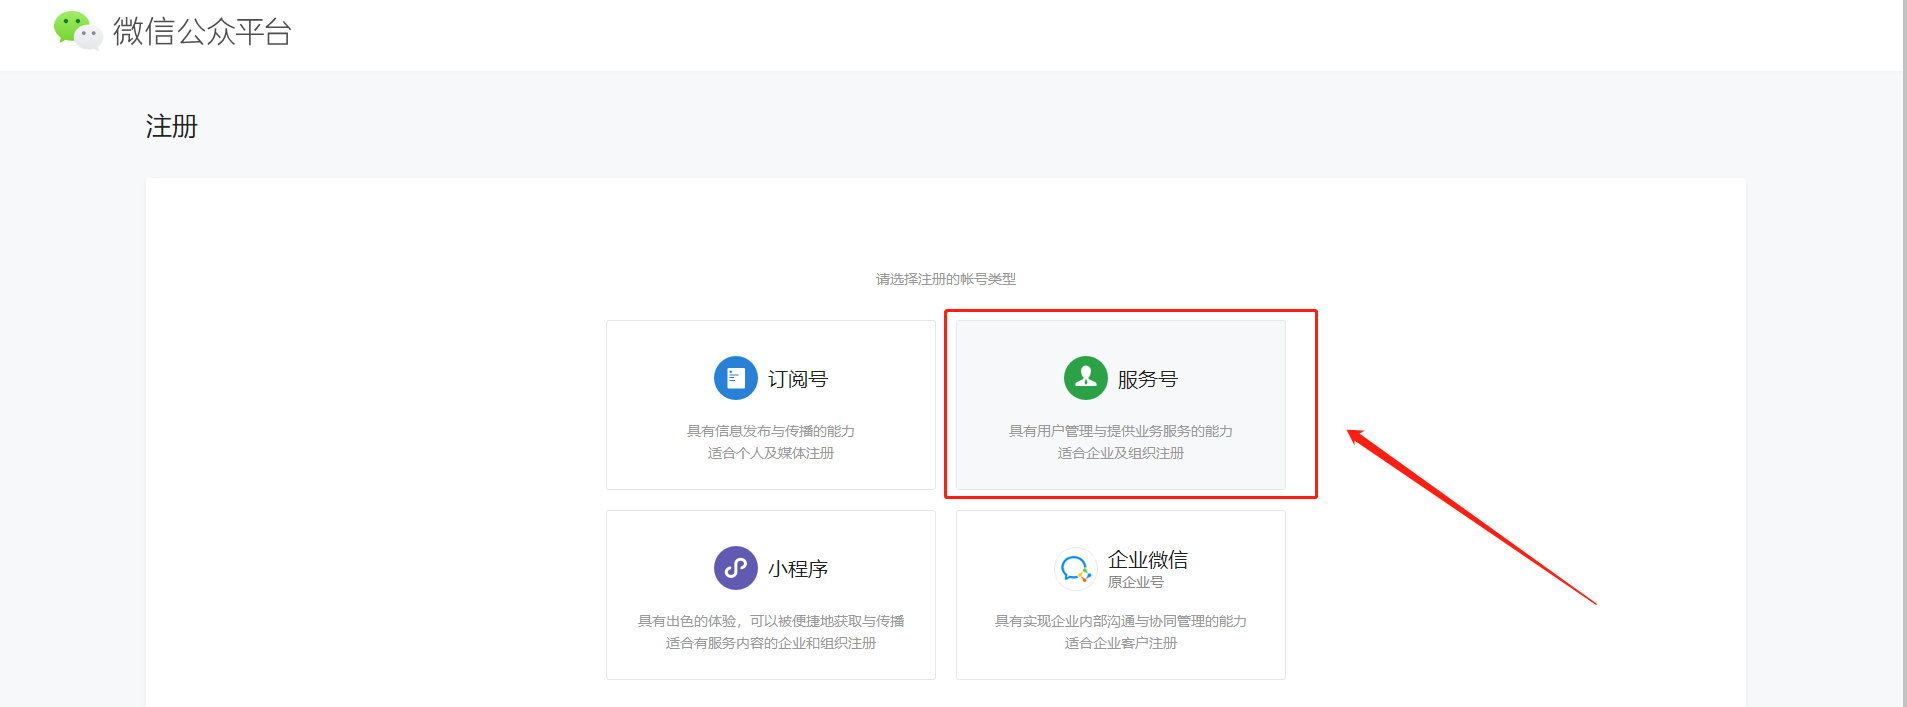
Task: Click 适合企业及组织注册 text
Action: 1121,453
